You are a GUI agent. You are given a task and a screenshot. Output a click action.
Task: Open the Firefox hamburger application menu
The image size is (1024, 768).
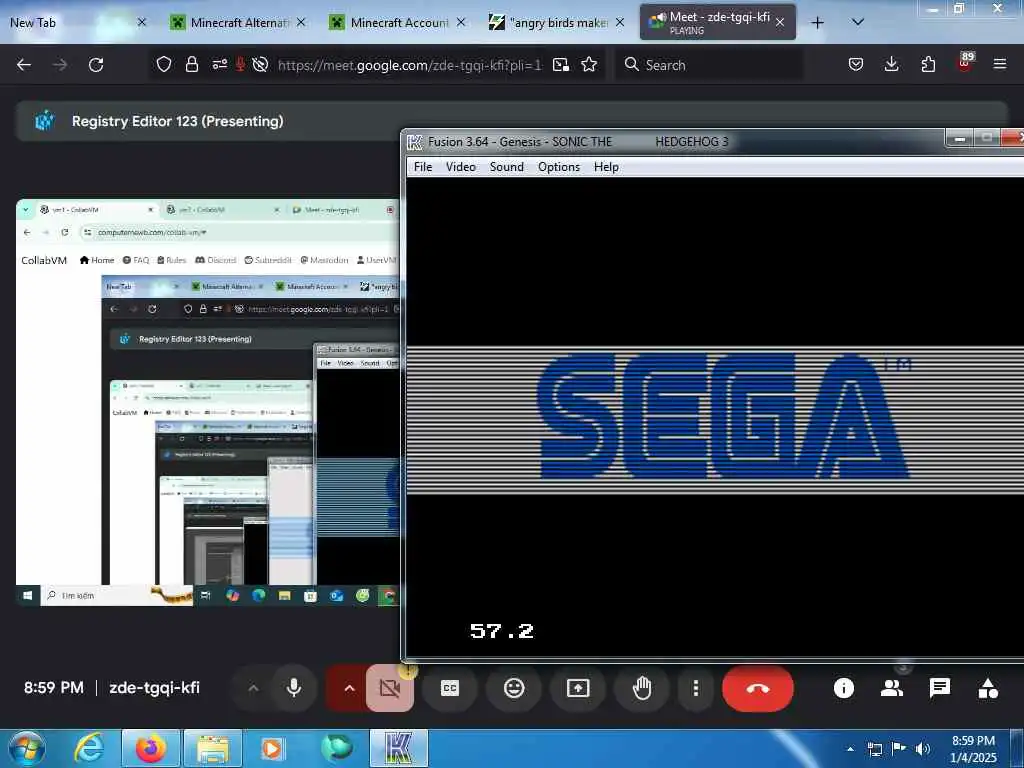[1000, 64]
